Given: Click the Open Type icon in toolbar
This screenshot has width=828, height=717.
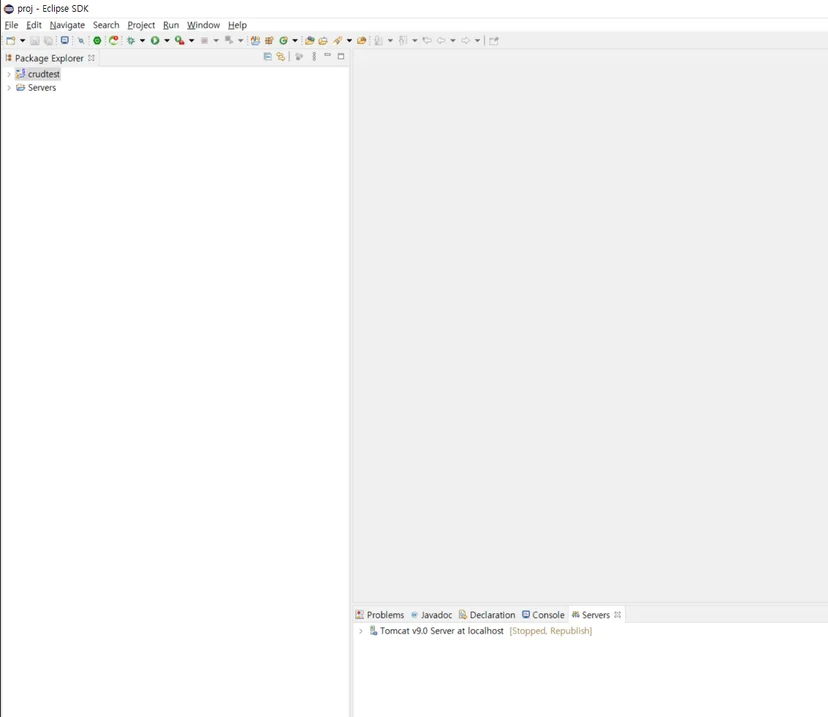Looking at the screenshot, I should pos(309,41).
